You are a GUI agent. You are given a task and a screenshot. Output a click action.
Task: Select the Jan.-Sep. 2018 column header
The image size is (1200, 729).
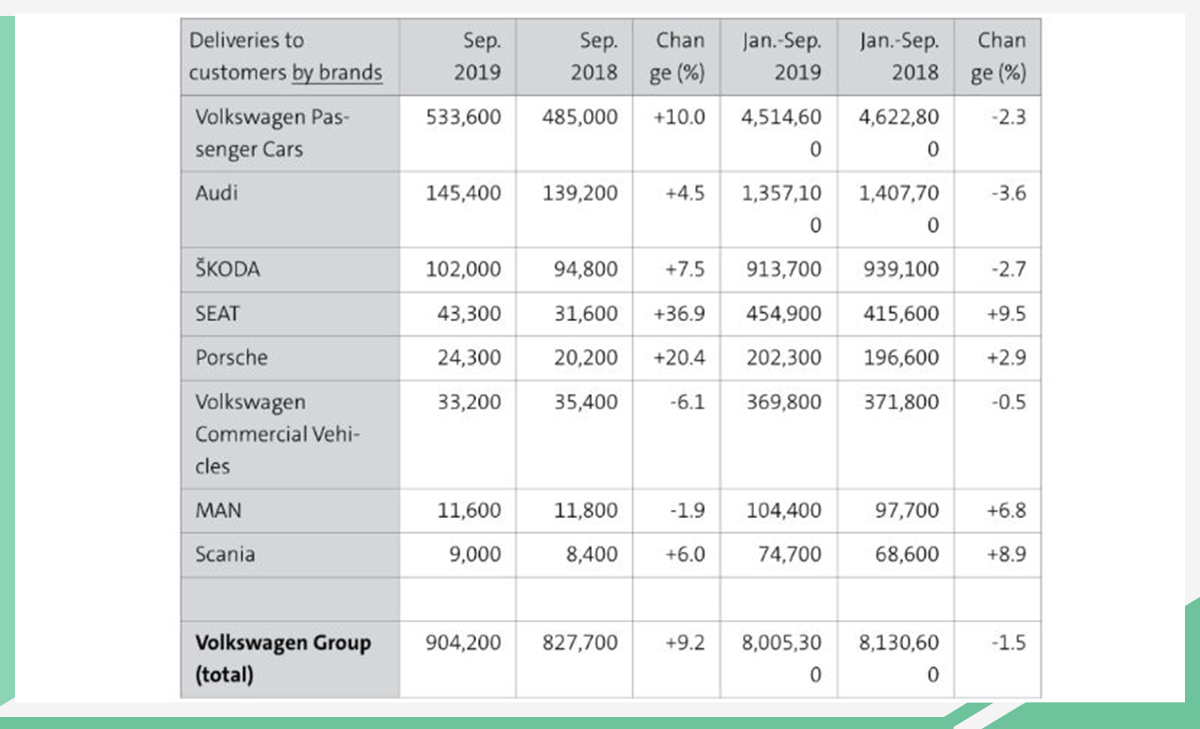899,57
